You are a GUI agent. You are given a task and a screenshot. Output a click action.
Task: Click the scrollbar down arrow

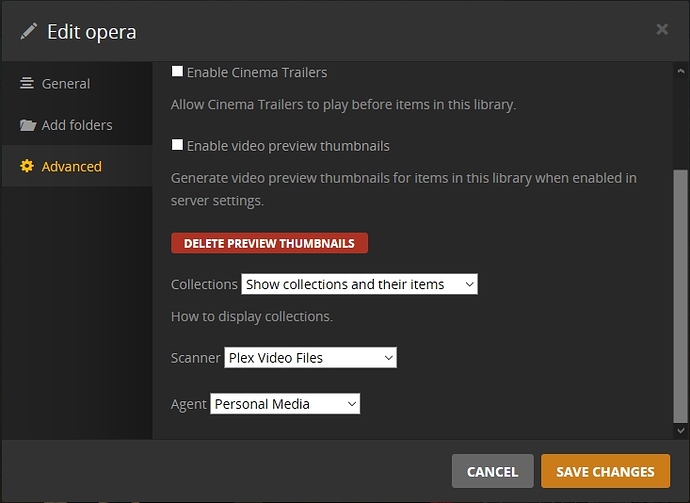tap(681, 430)
